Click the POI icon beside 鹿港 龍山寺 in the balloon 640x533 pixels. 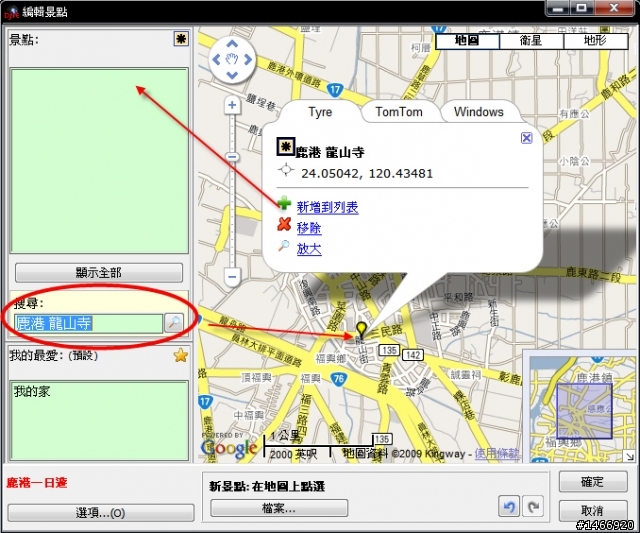pos(285,147)
